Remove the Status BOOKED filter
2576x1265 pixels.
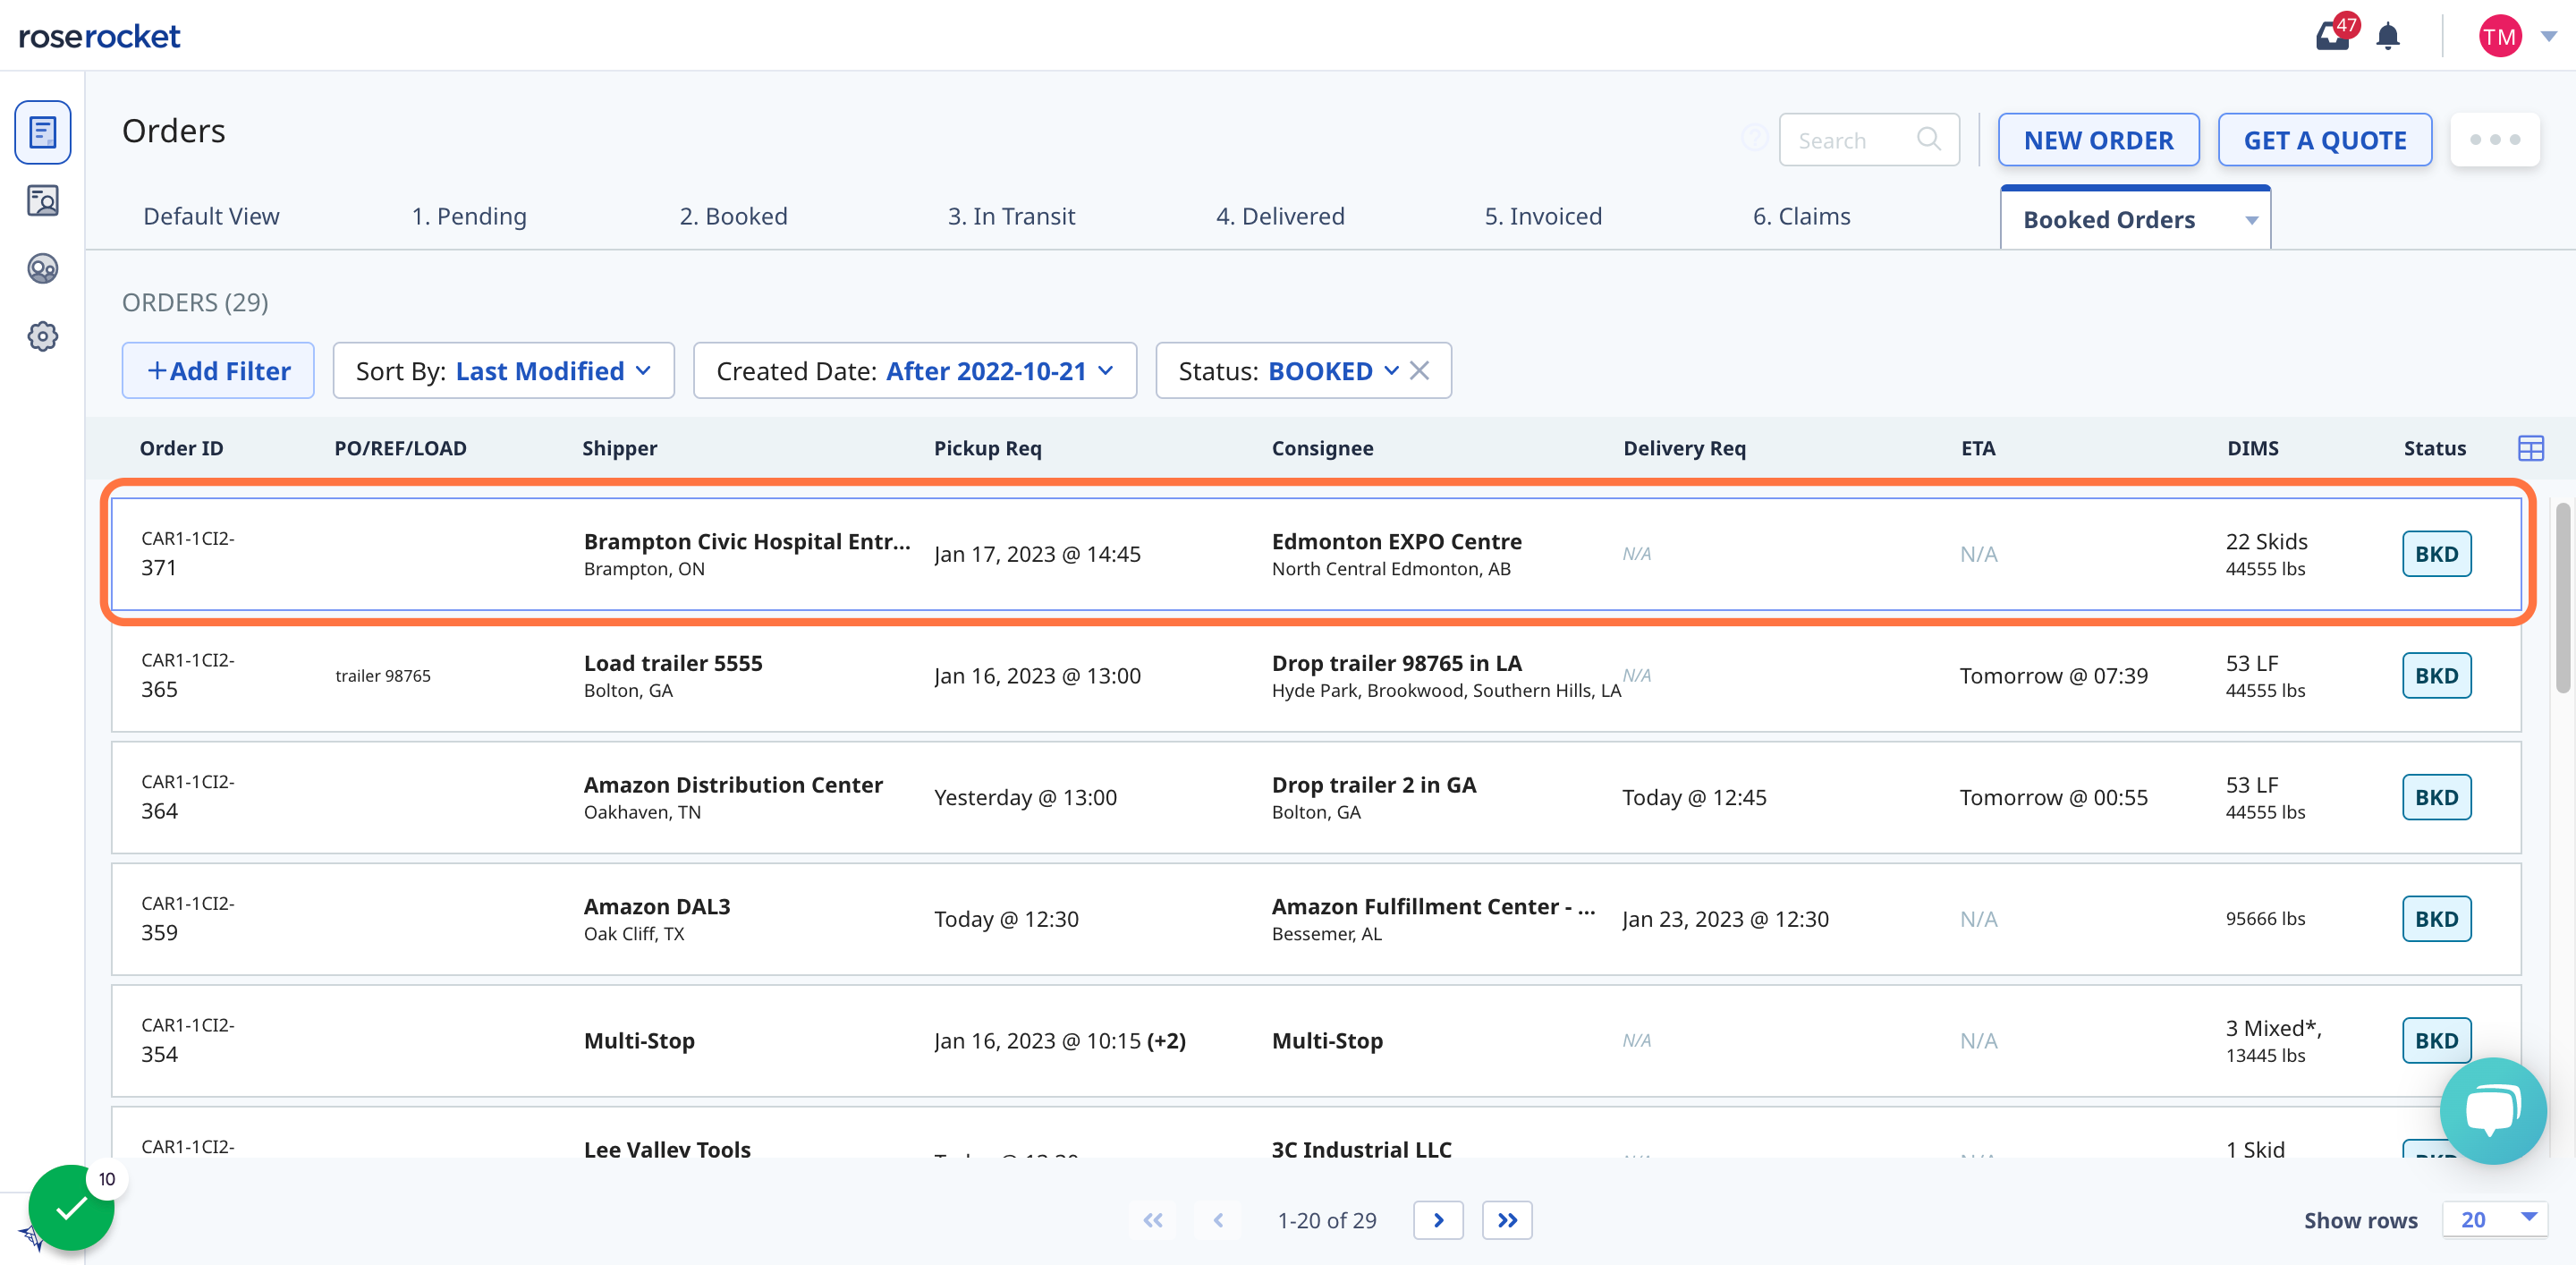(1419, 371)
